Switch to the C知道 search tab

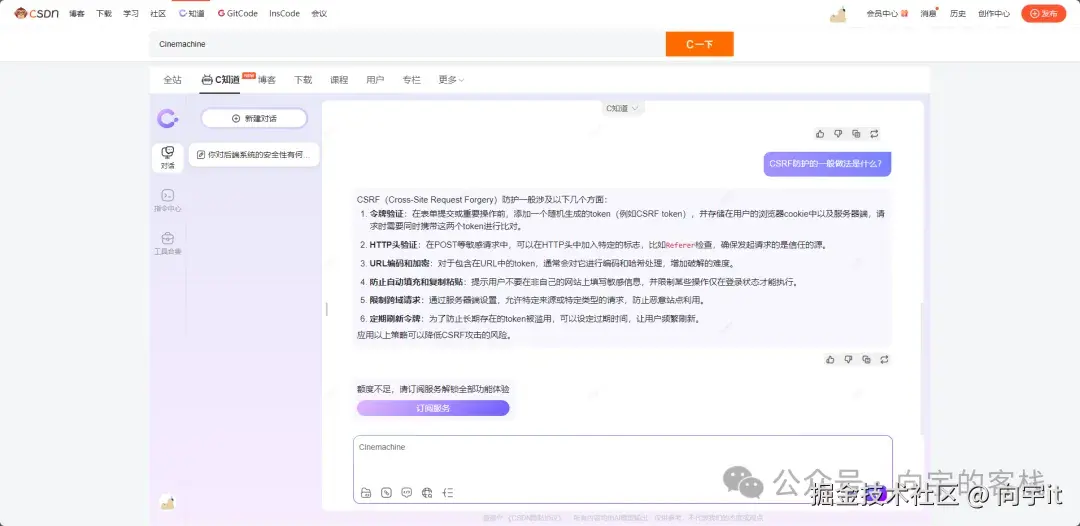point(220,80)
